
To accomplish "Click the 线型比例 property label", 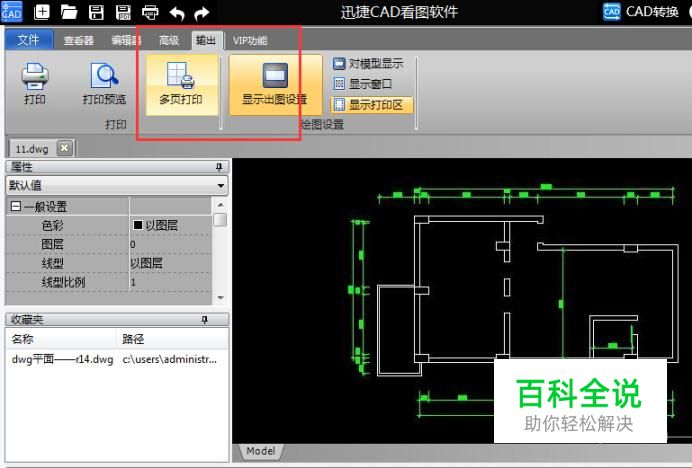I will 63,283.
